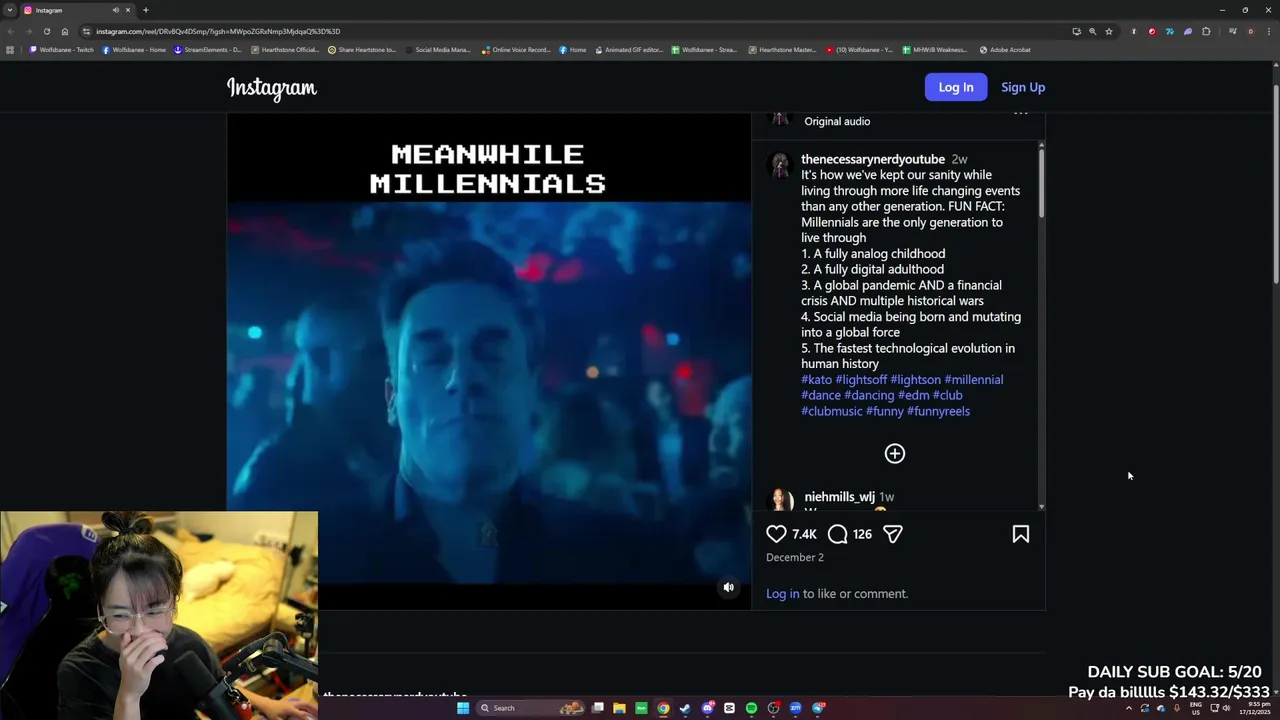1280x720 pixels.
Task: Open the #dance hashtag
Action: click(x=821, y=396)
